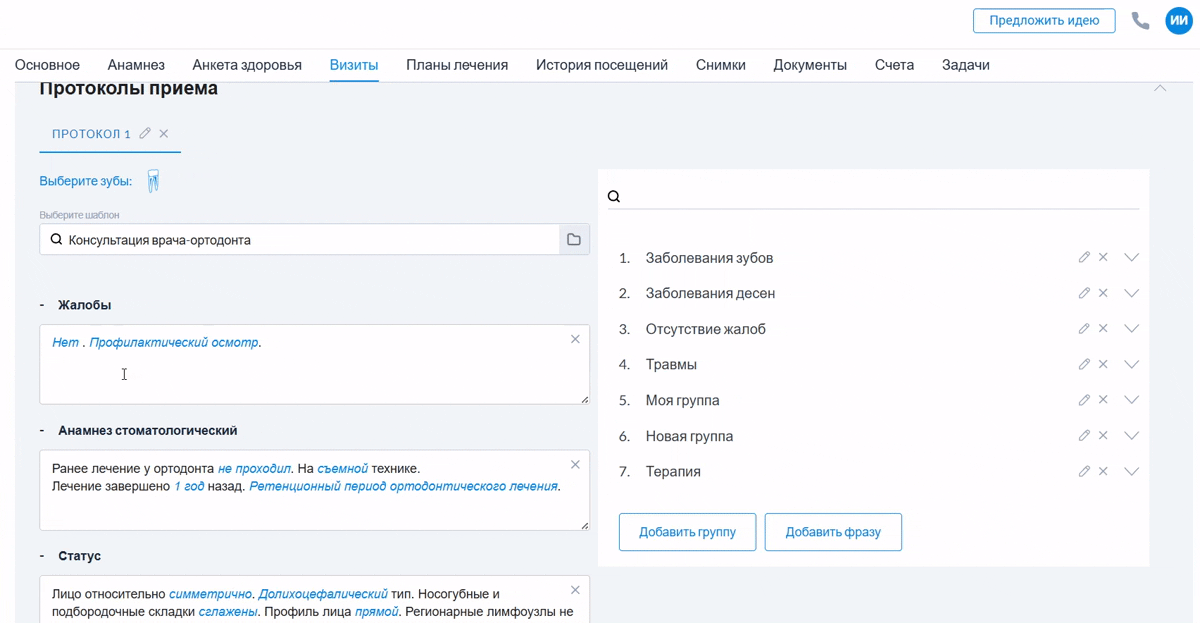Viewport: 1200px width, 623px height.
Task: Open the Анкета здоровья tab
Action: click(x=247, y=65)
